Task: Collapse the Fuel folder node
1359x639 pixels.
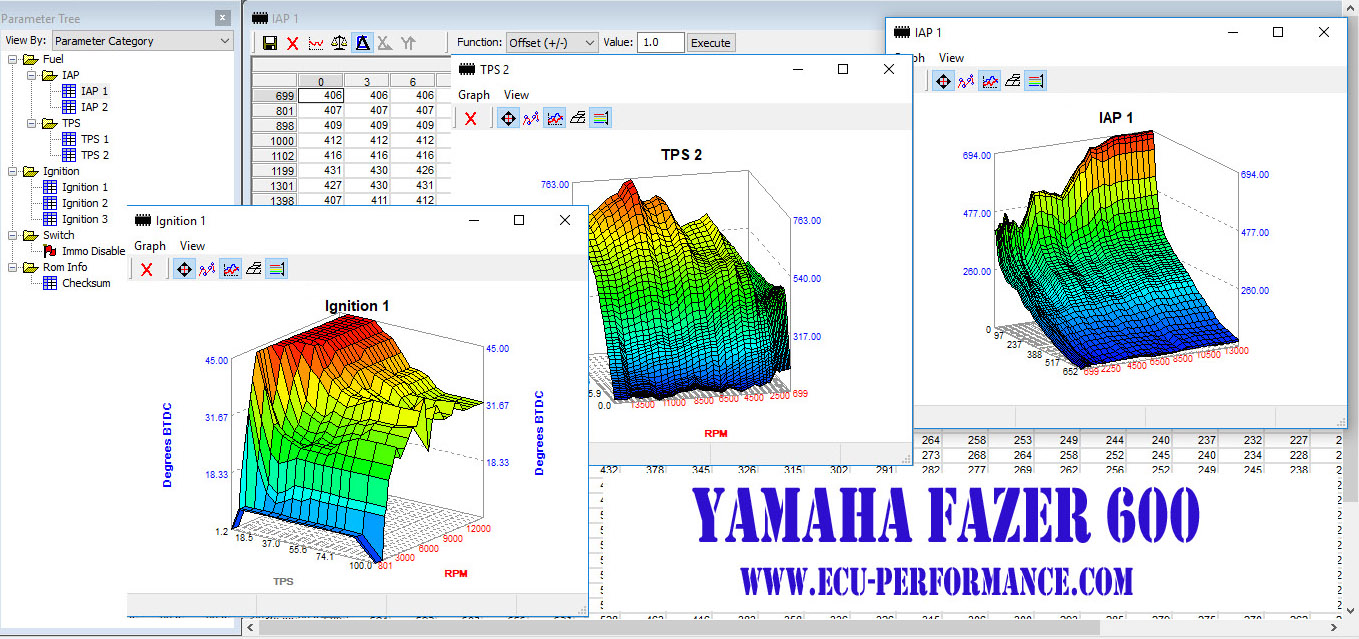Action: pyautogui.click(x=12, y=59)
